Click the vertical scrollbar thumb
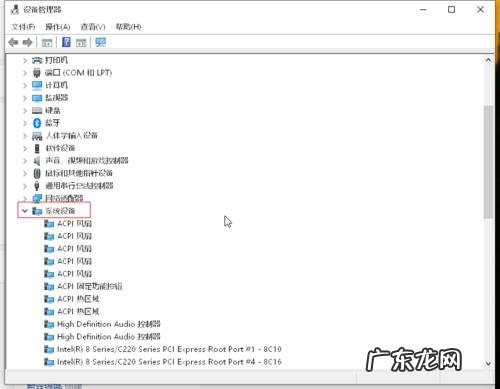 tap(488, 162)
